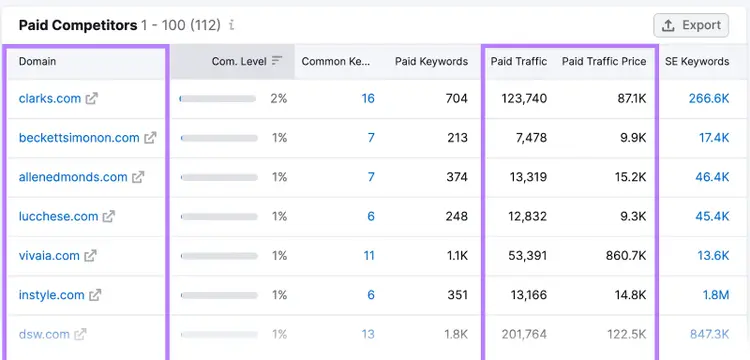Image resolution: width=750 pixels, height=360 pixels.
Task: Select paid traffic value 12,832
Action: pyautogui.click(x=528, y=216)
